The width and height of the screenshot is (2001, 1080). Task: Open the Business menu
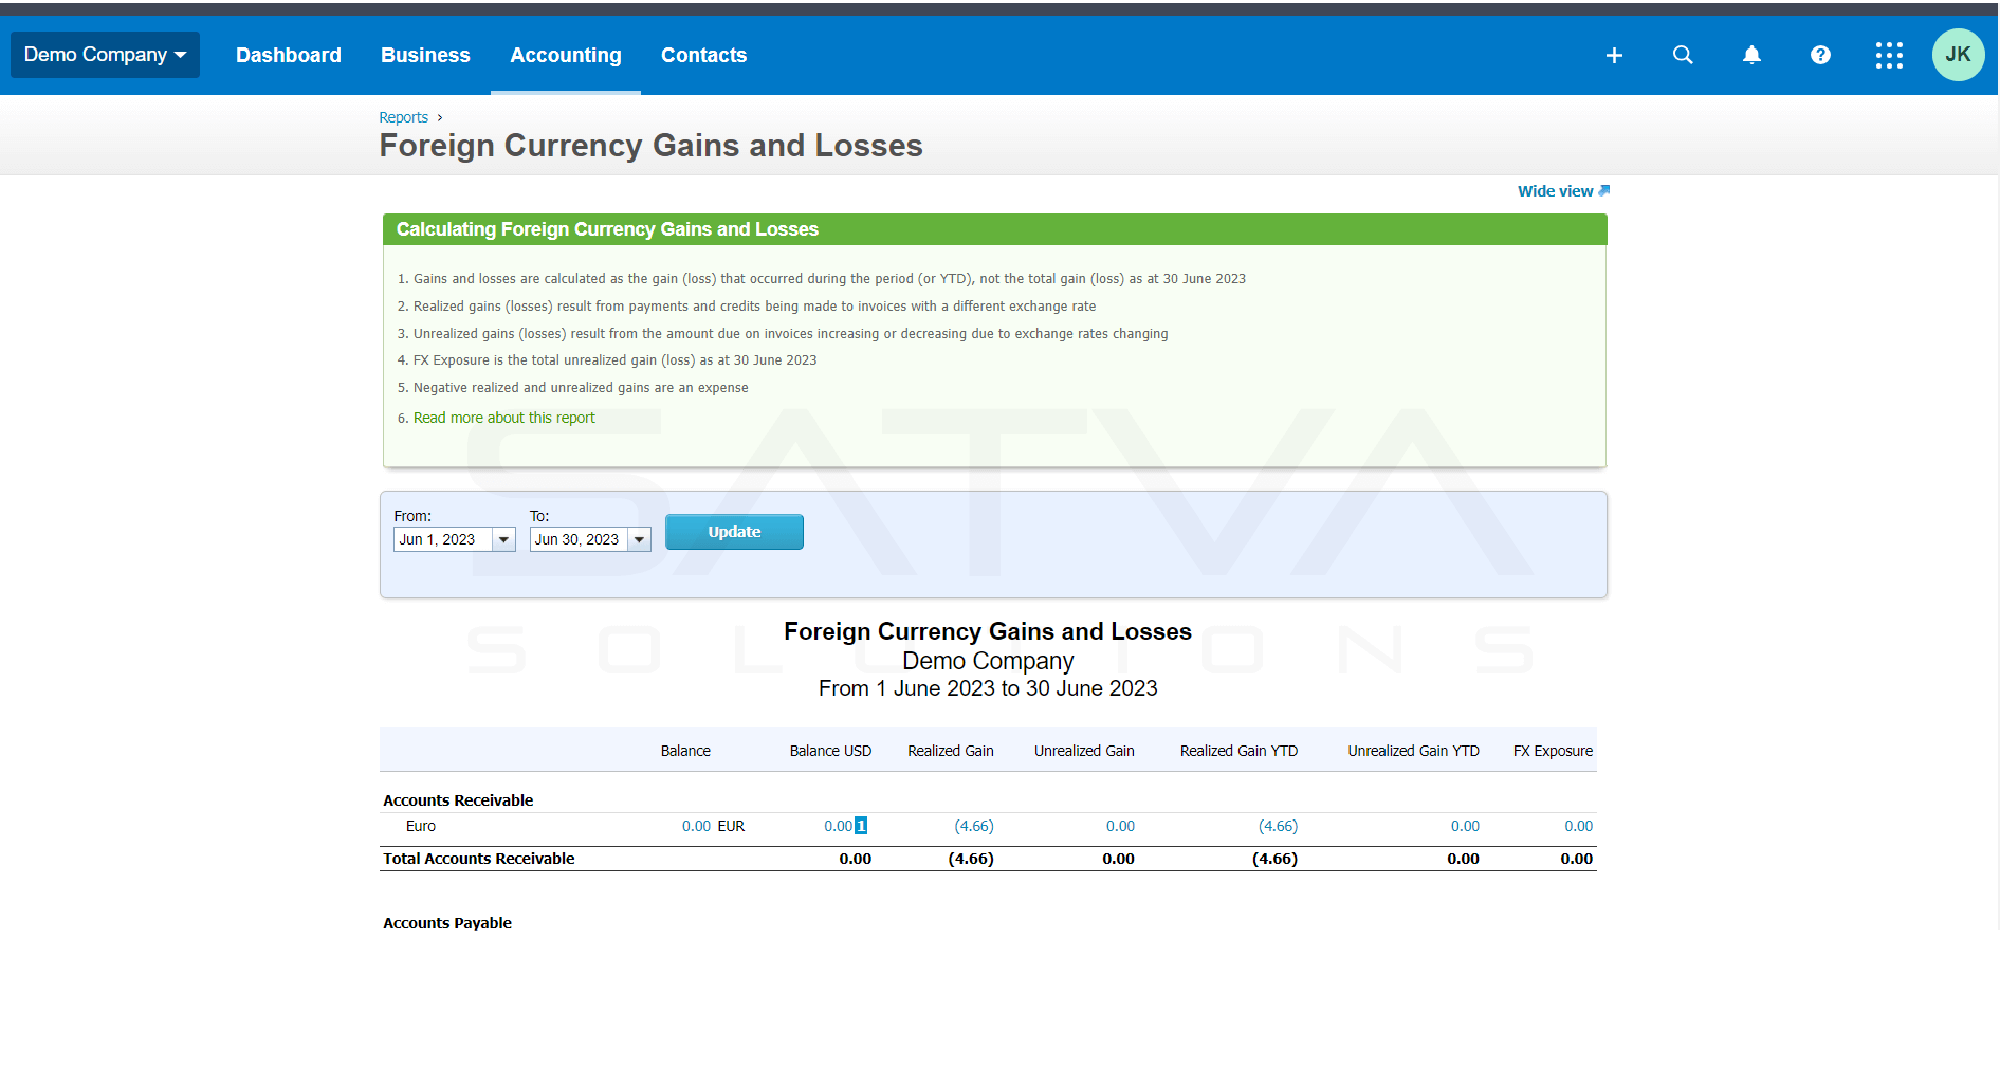(x=425, y=55)
